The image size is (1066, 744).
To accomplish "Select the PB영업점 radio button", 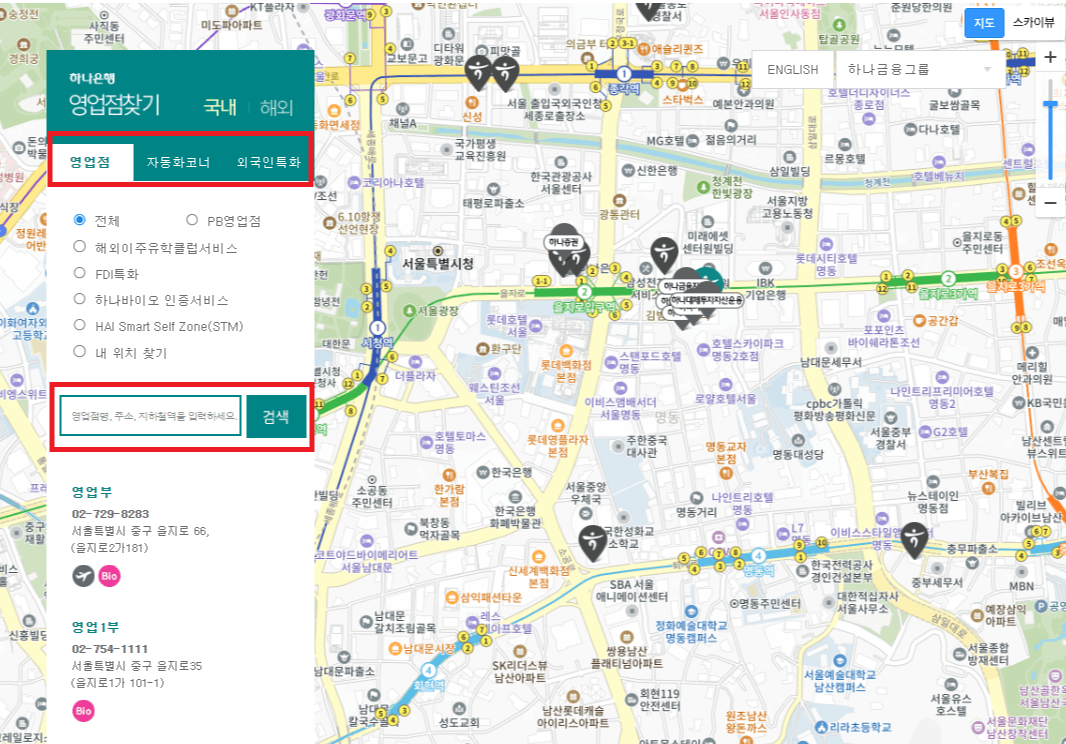I will point(192,220).
